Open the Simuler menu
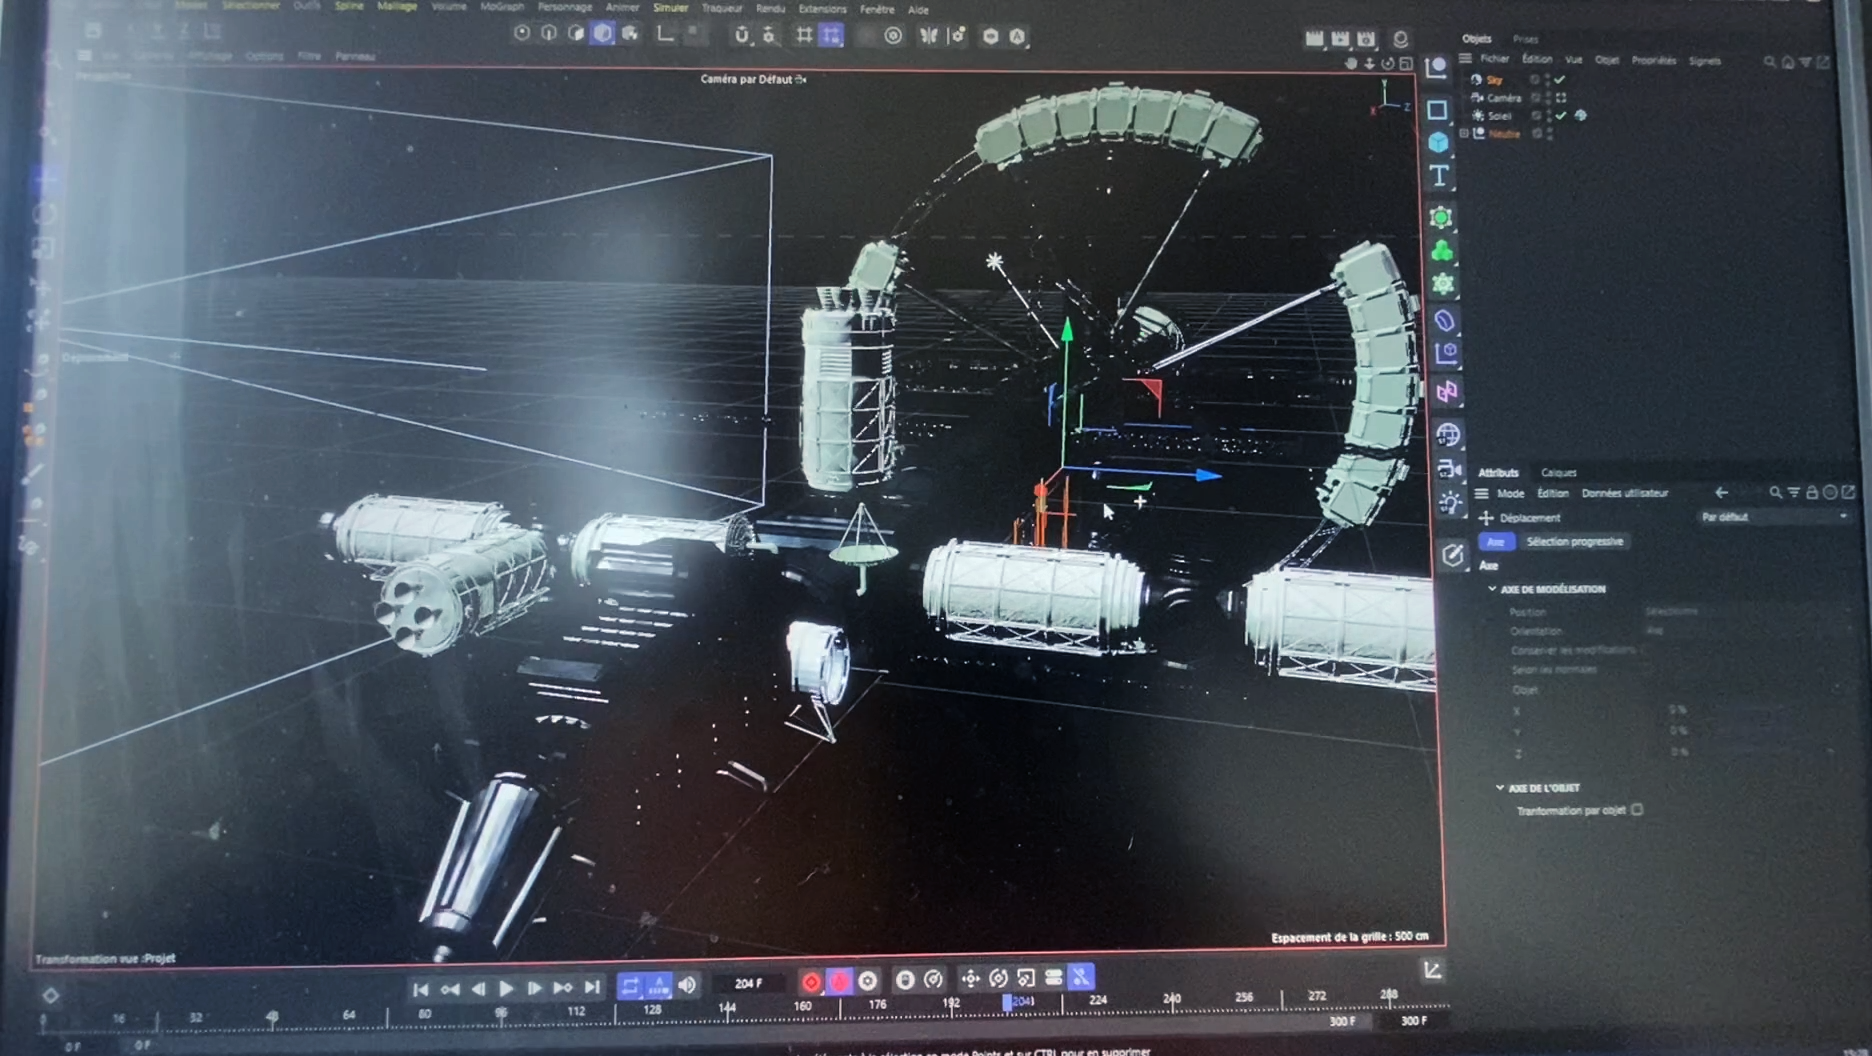This screenshot has height=1056, width=1872. (x=670, y=8)
